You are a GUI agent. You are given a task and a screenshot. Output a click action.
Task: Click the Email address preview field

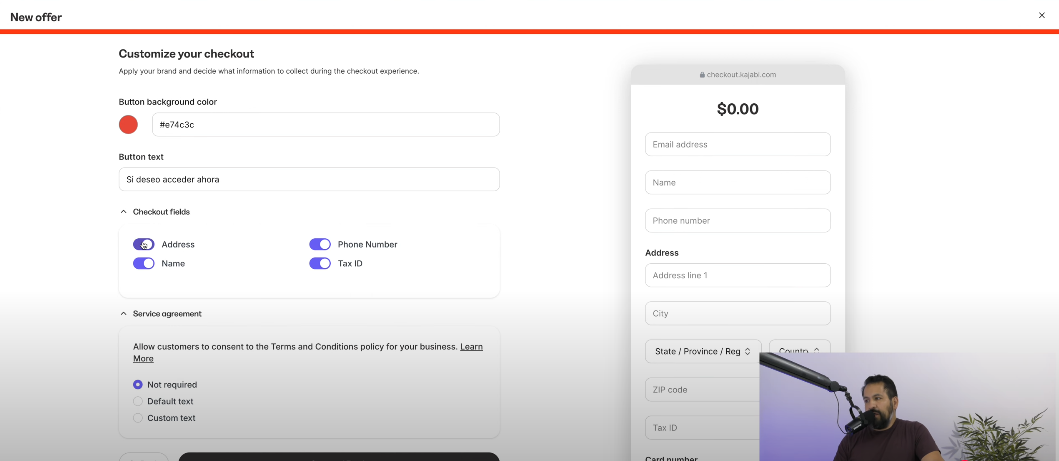tap(738, 144)
